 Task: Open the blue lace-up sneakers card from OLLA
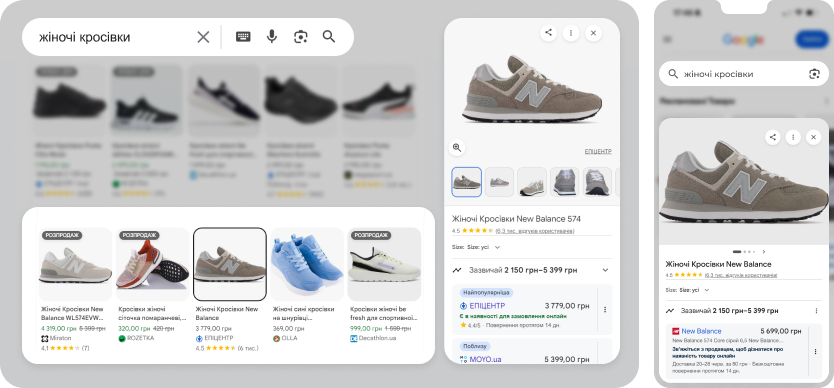click(307, 285)
